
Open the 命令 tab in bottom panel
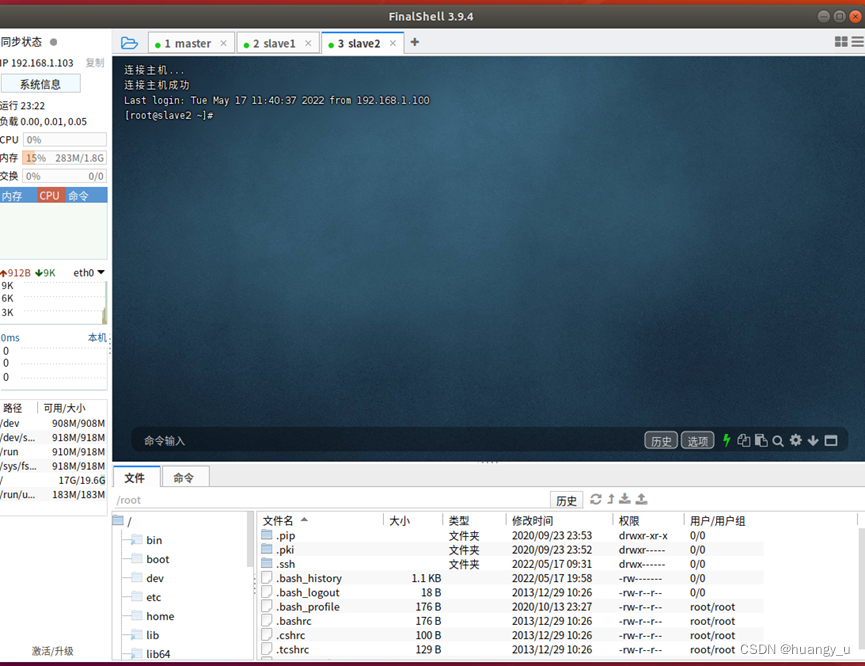(185, 477)
